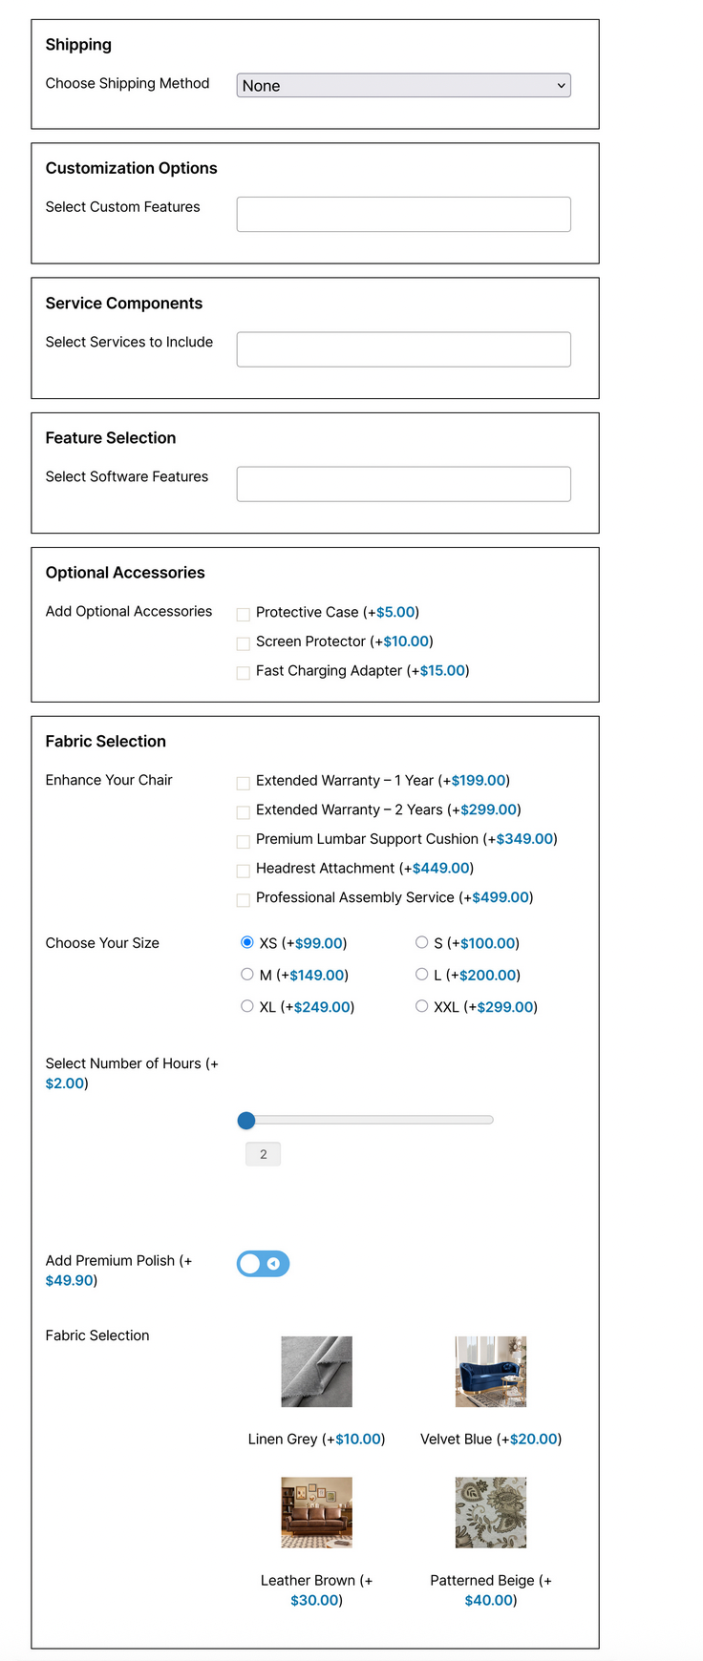Screen dimensions: 703x1661
Task: Click the hours value box below slider
Action: tap(263, 1154)
